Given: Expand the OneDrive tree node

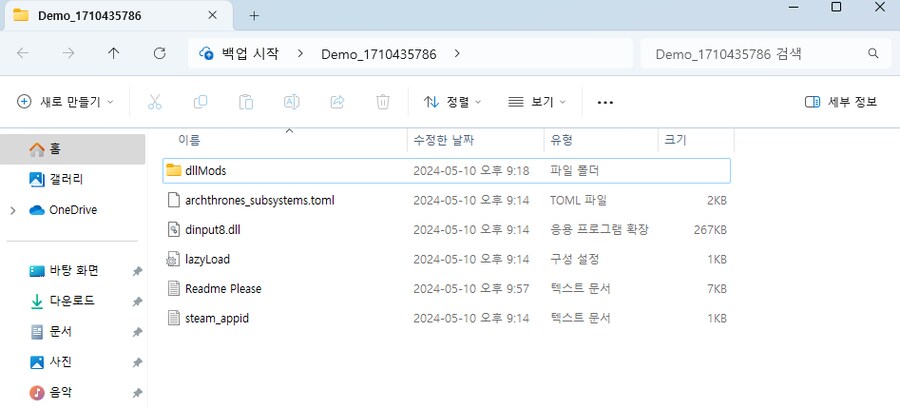Looking at the screenshot, I should (x=13, y=211).
